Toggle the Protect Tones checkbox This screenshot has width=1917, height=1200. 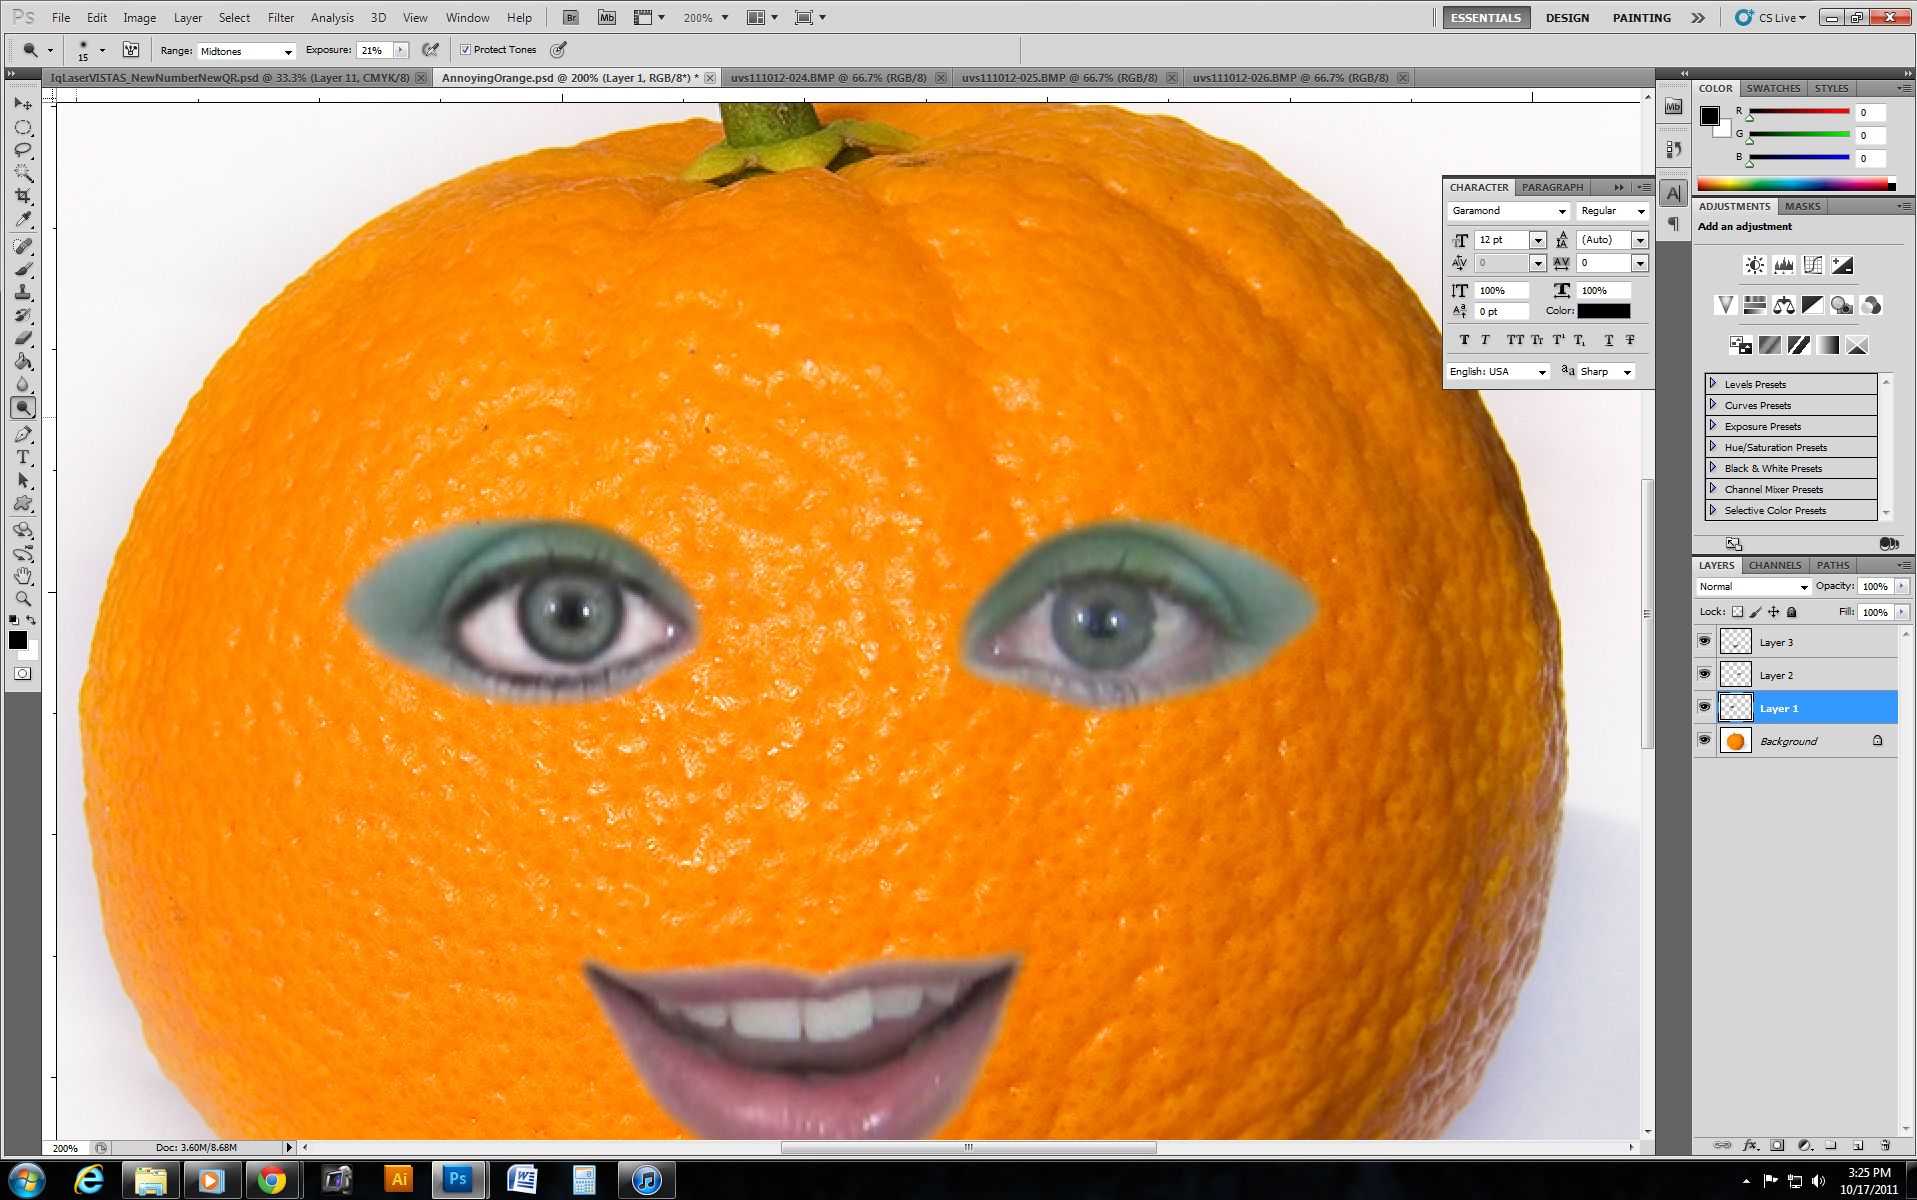[465, 49]
